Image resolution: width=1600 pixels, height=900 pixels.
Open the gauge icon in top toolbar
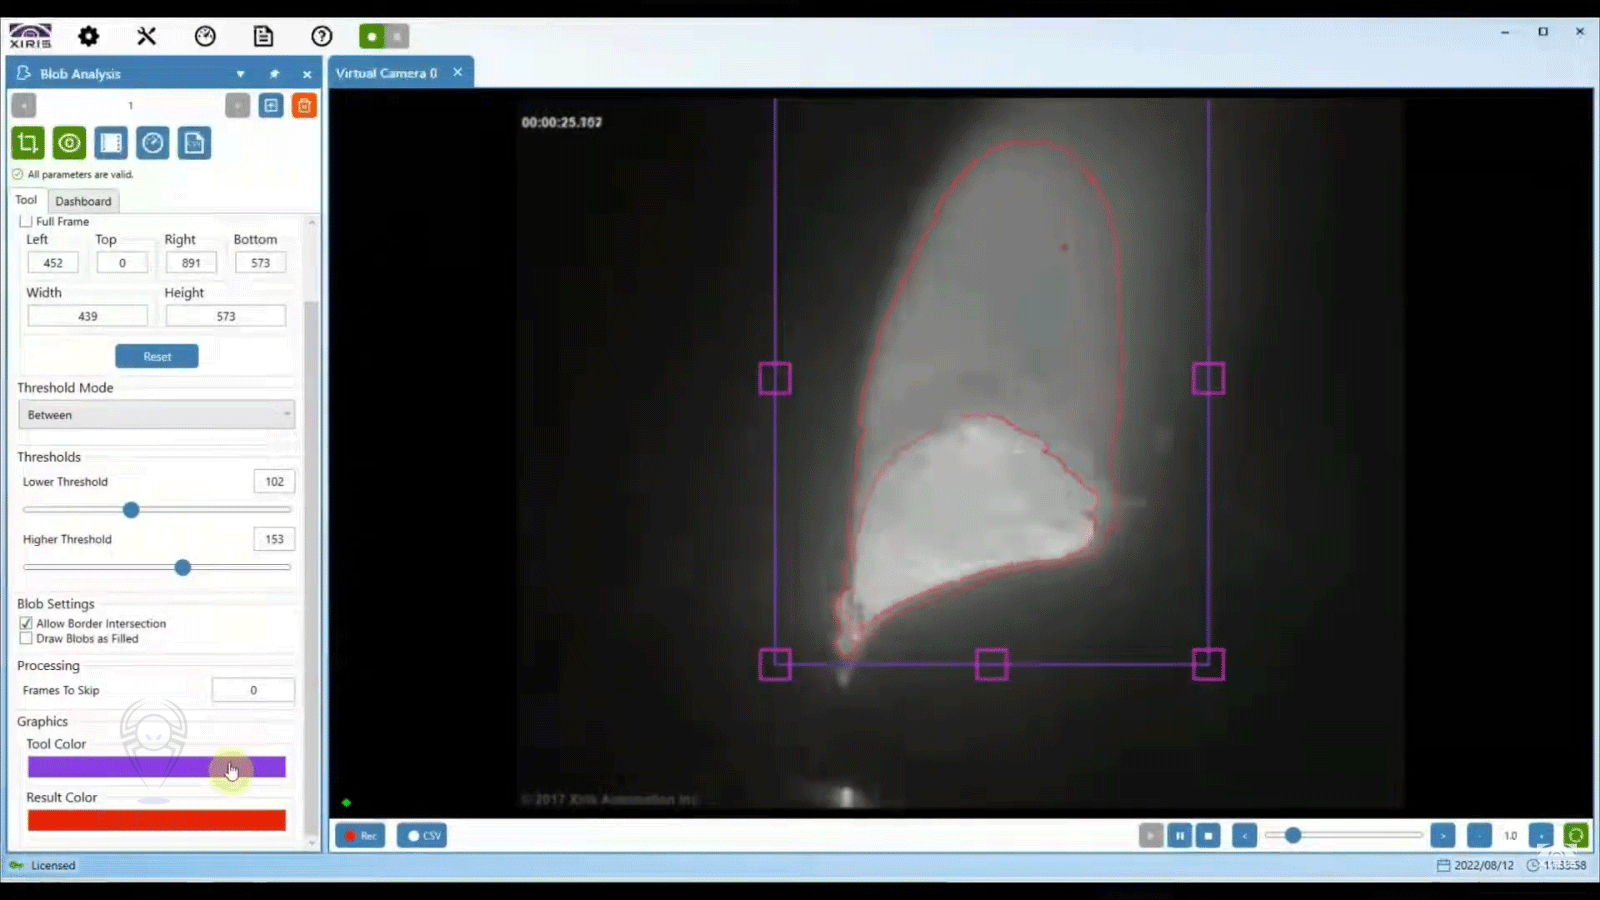click(x=205, y=37)
